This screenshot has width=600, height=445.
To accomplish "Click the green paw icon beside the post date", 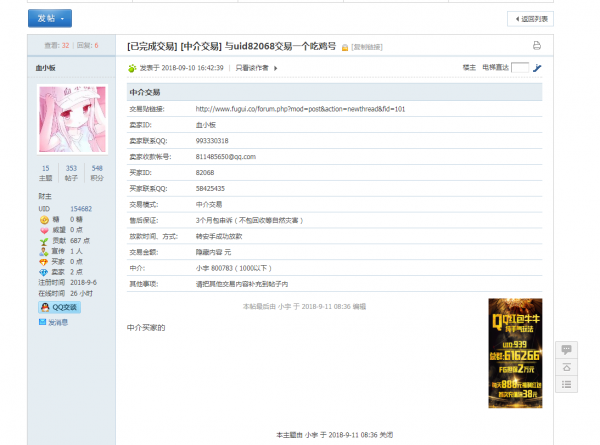I will (x=132, y=68).
